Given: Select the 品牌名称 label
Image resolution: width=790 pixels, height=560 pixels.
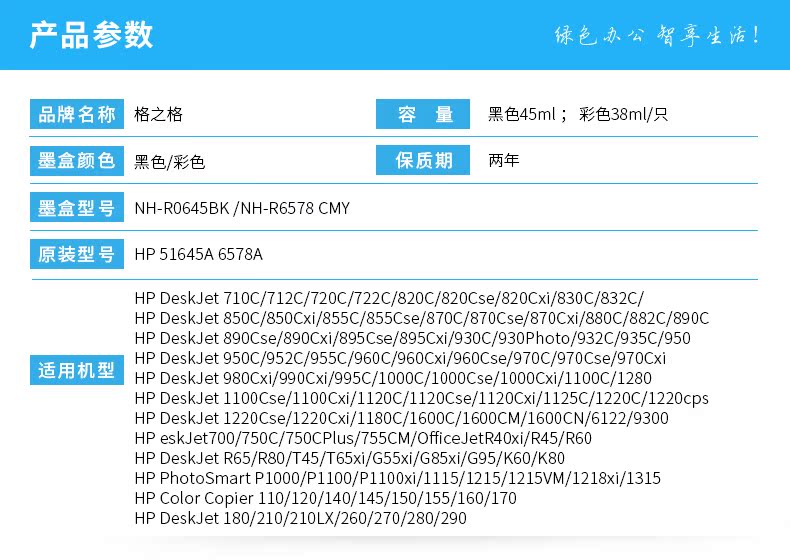Looking at the screenshot, I should [77, 114].
